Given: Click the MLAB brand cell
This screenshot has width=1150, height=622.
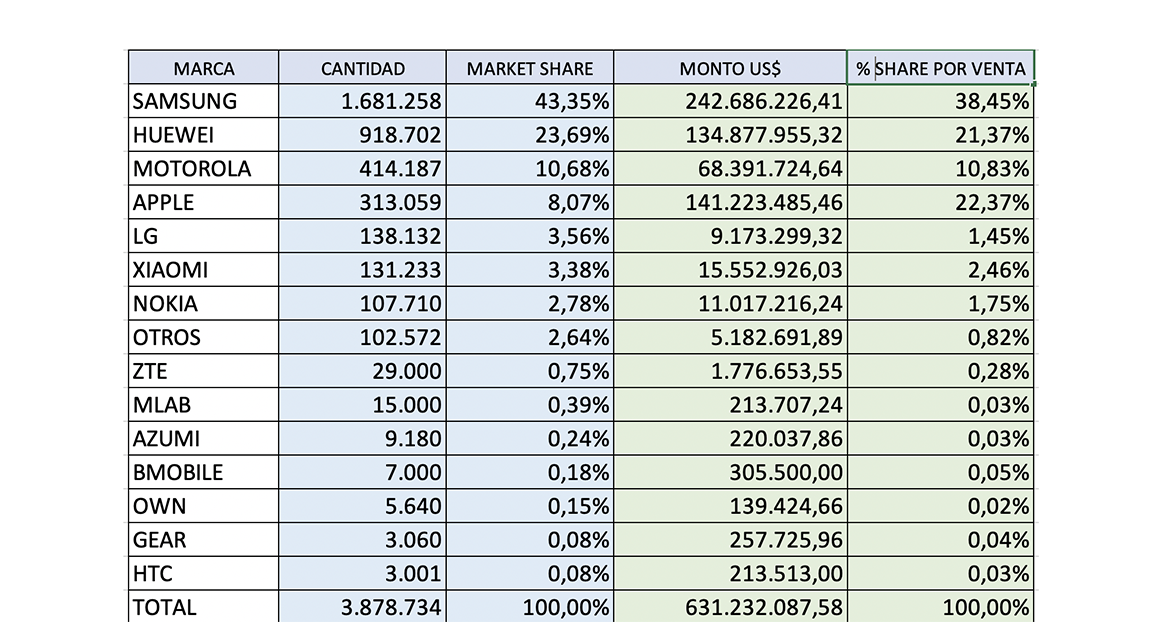Looking at the screenshot, I should point(203,405).
